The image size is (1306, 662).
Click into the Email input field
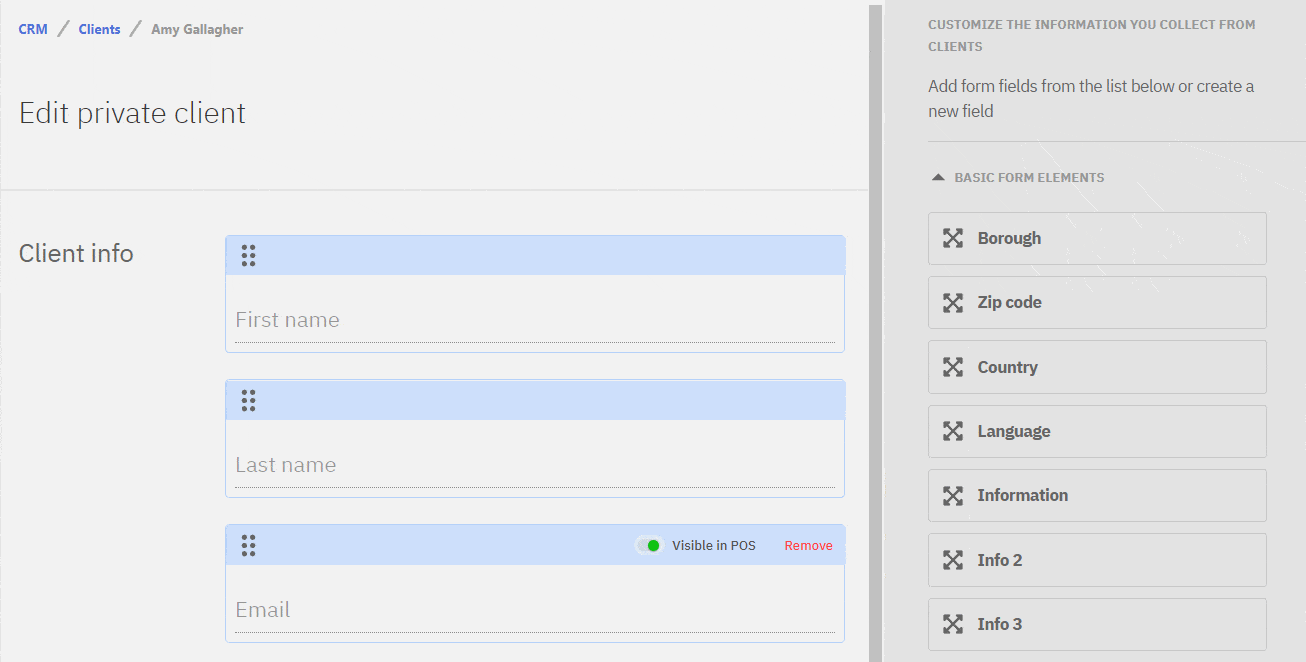pos(534,611)
